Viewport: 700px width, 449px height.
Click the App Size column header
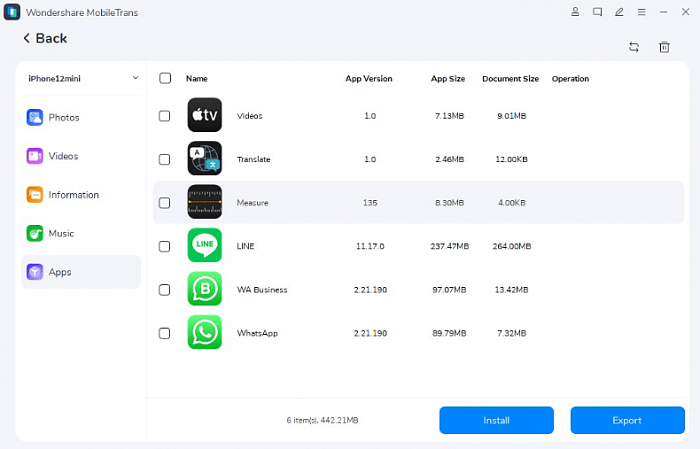click(448, 79)
